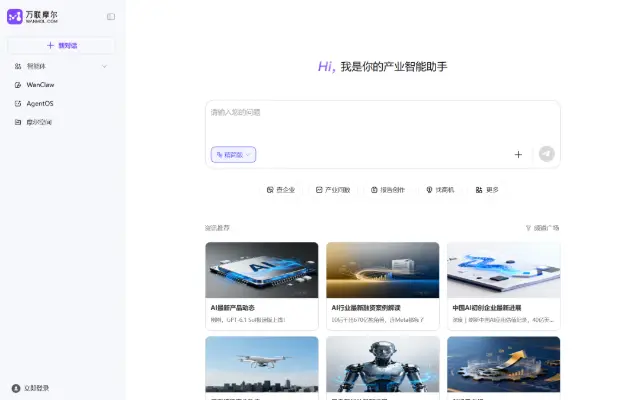Start a new chat with 新对话
Screen dimensions: 640x400
click(61, 45)
